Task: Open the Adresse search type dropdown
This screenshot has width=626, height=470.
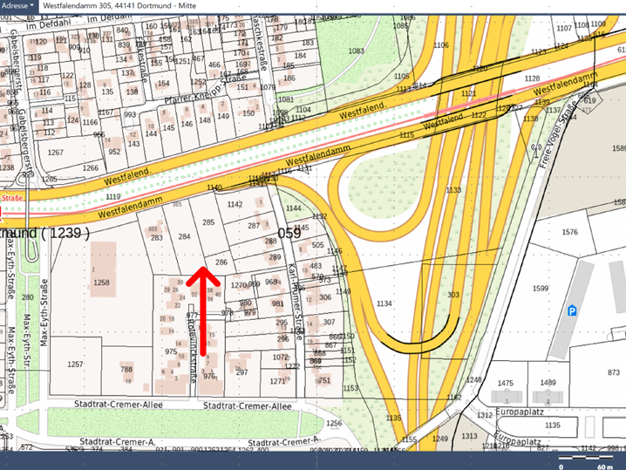Action: pos(18,6)
